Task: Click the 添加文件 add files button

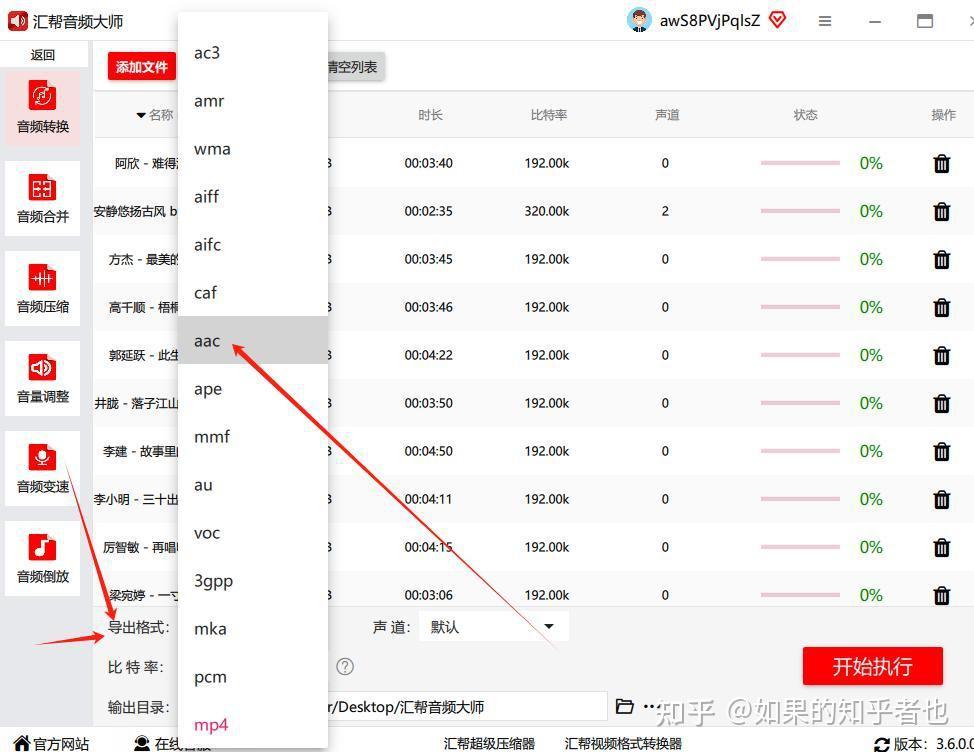Action: coord(140,66)
